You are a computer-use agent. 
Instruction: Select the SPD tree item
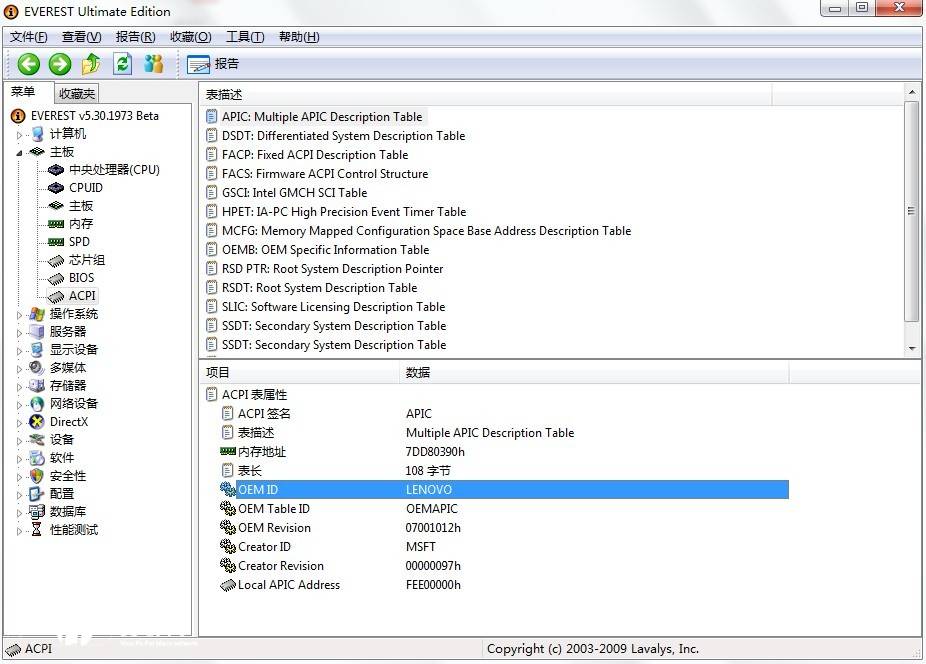coord(79,242)
